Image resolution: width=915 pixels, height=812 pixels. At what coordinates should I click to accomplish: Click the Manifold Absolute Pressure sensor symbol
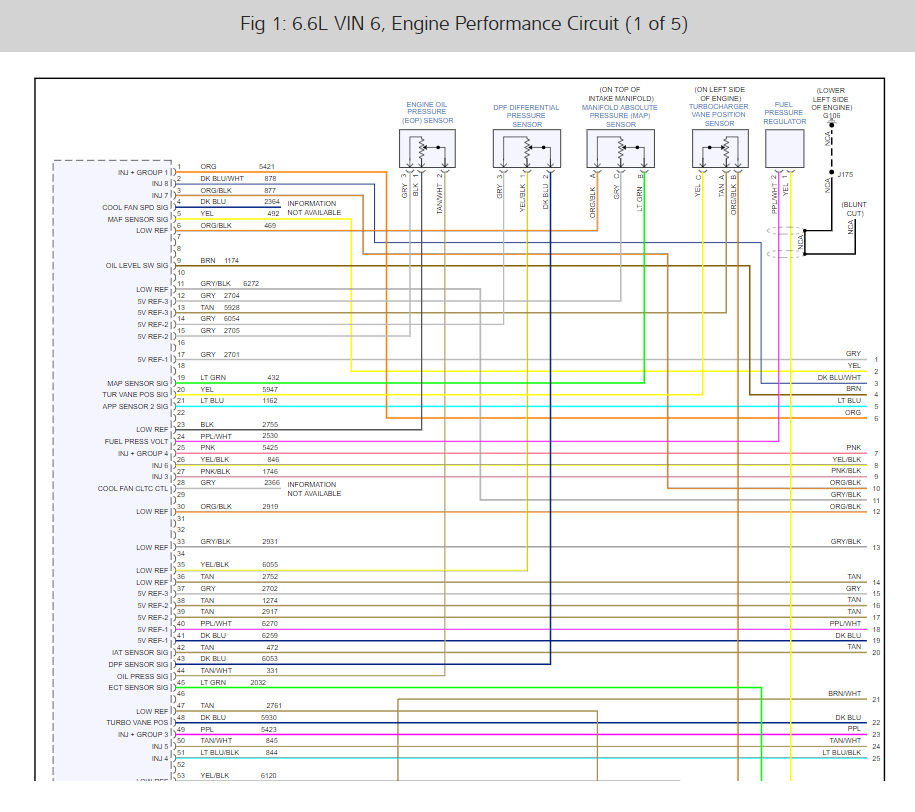pyautogui.click(x=620, y=149)
